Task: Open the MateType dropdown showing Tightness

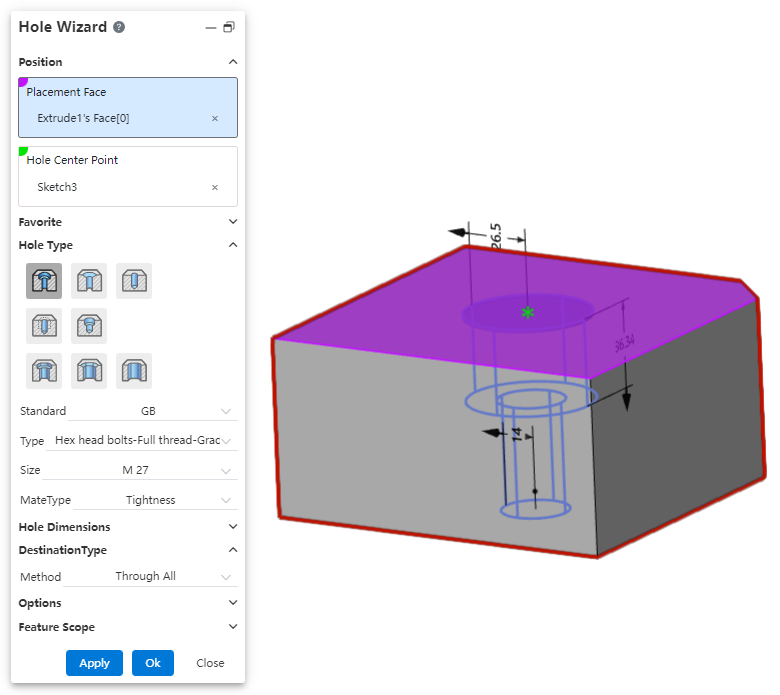Action: [x=152, y=500]
